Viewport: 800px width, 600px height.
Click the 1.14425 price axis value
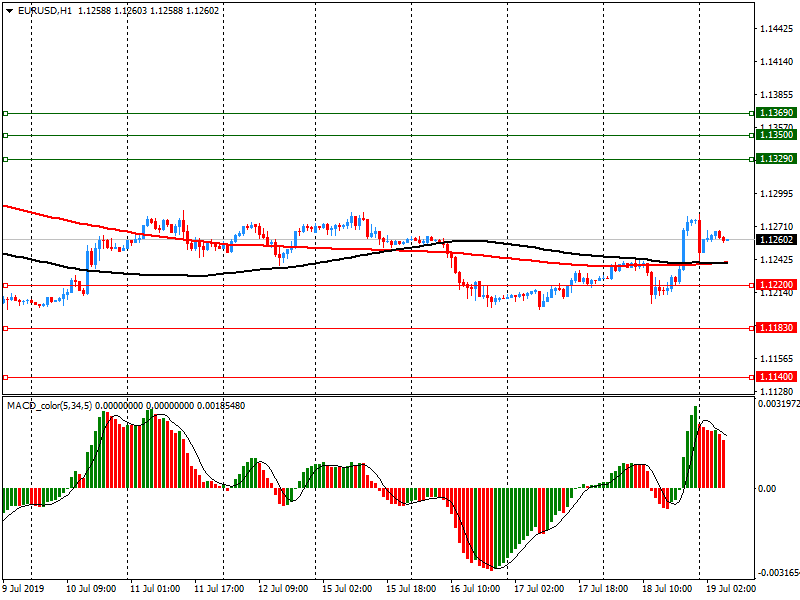point(777,29)
